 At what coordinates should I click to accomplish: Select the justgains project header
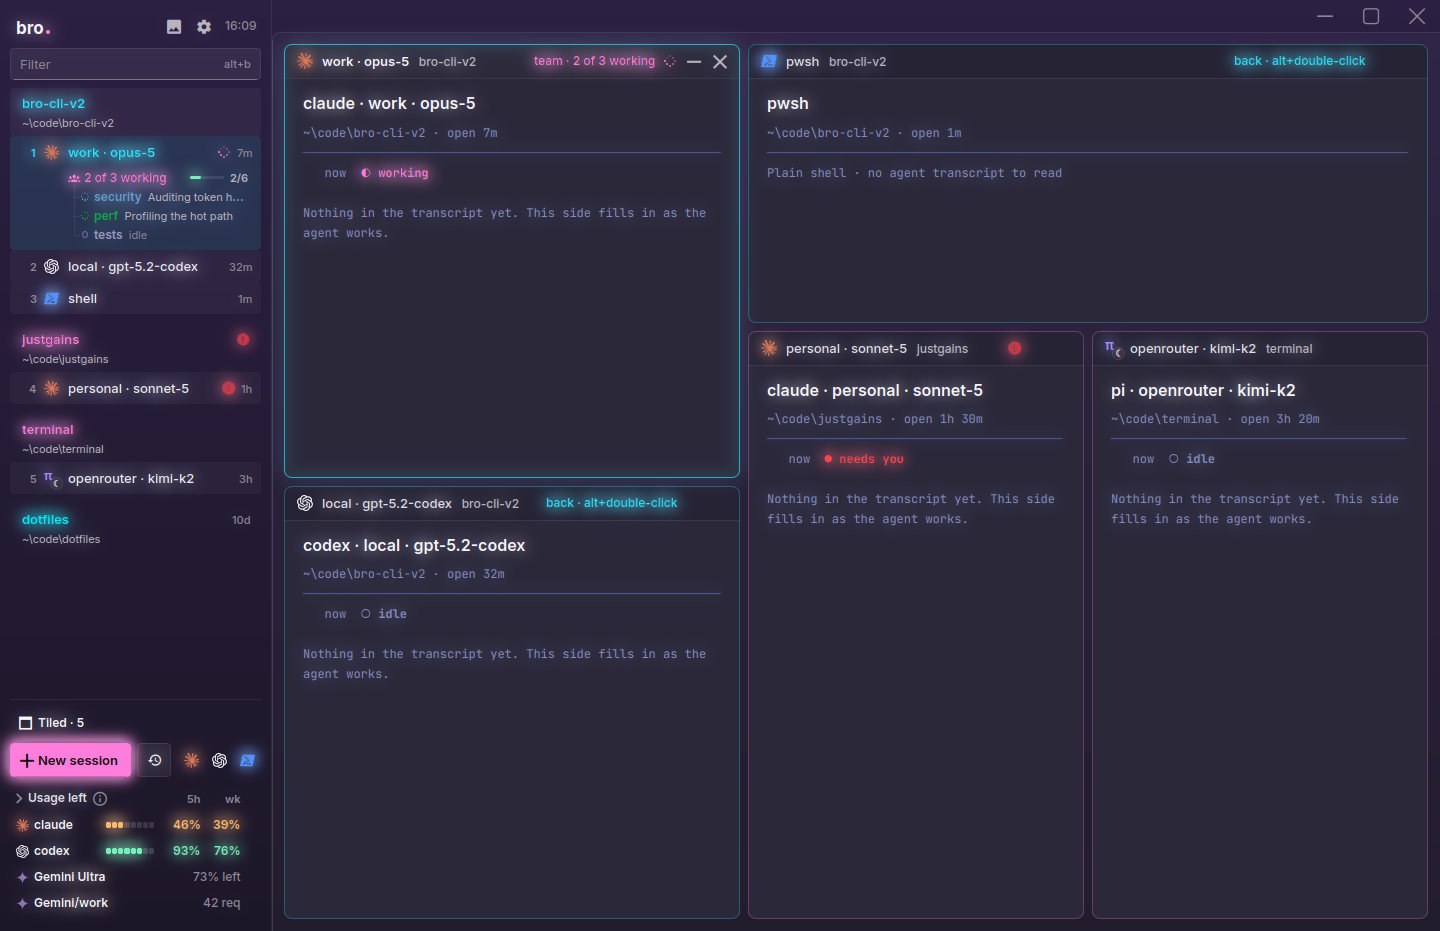135,348
